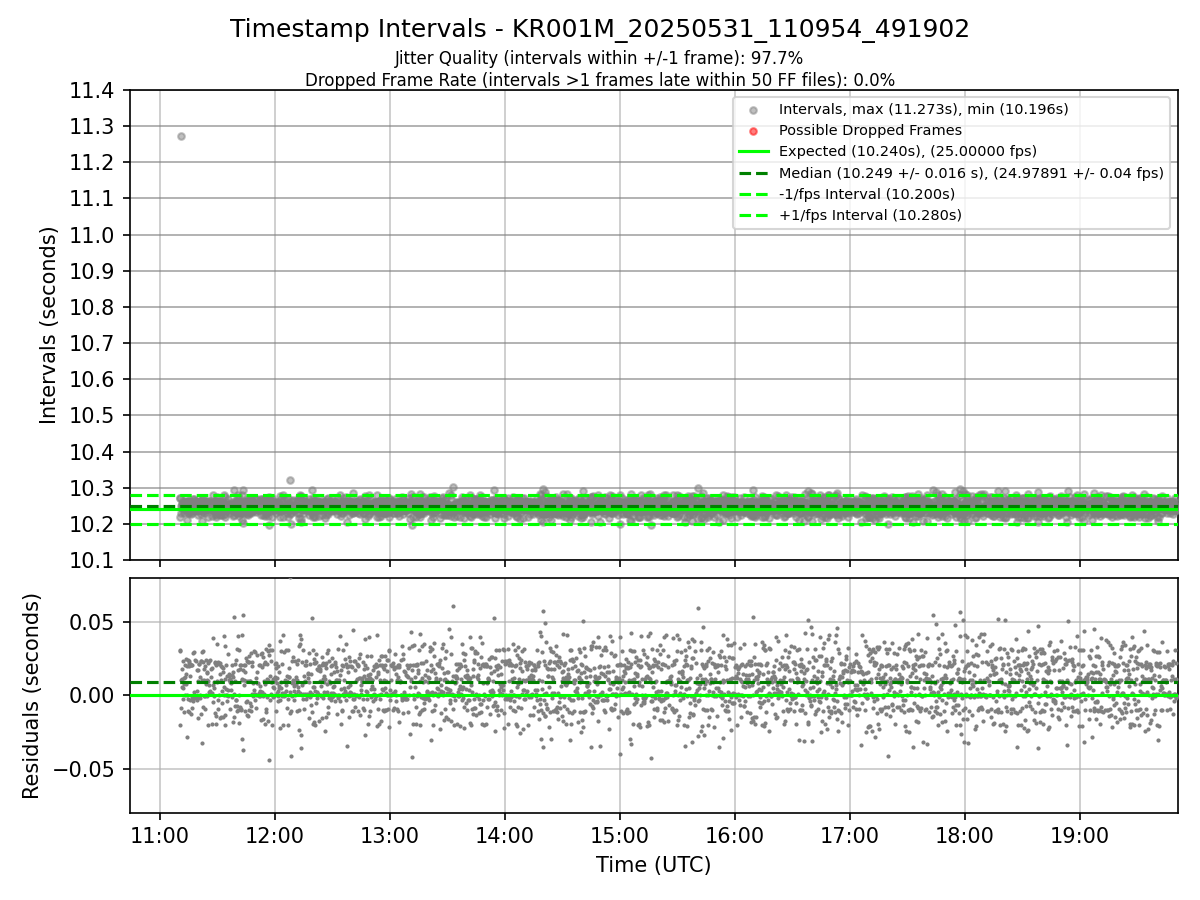Click the isolated data point near 10.32 after 12:00
Screen dimensions: 1200x900
[290, 480]
